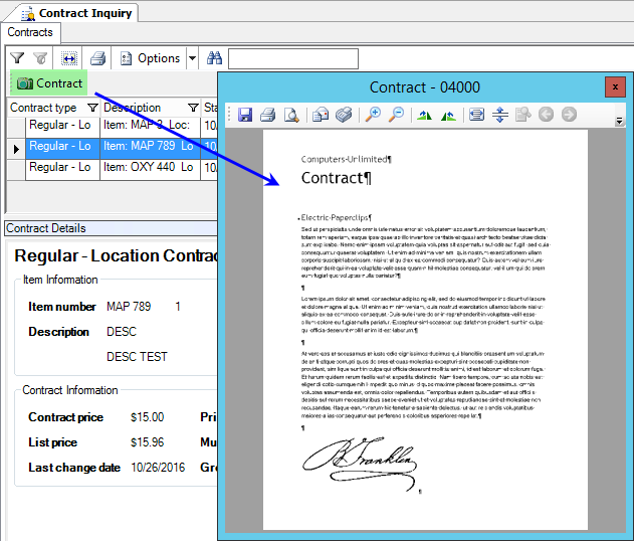Click the Options button

tap(150, 59)
